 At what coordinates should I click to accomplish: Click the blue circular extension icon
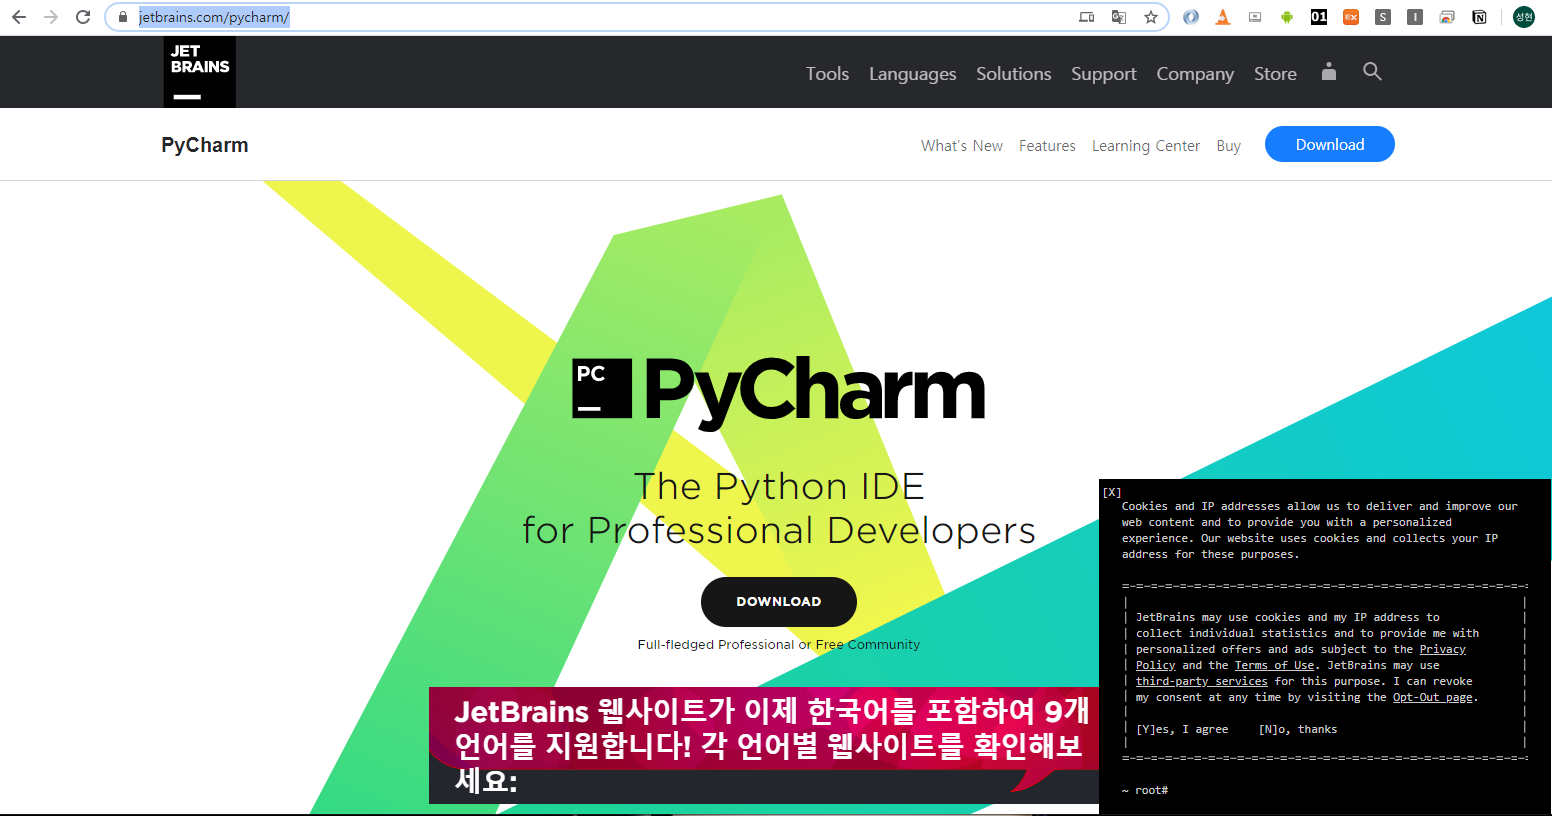(x=1191, y=17)
